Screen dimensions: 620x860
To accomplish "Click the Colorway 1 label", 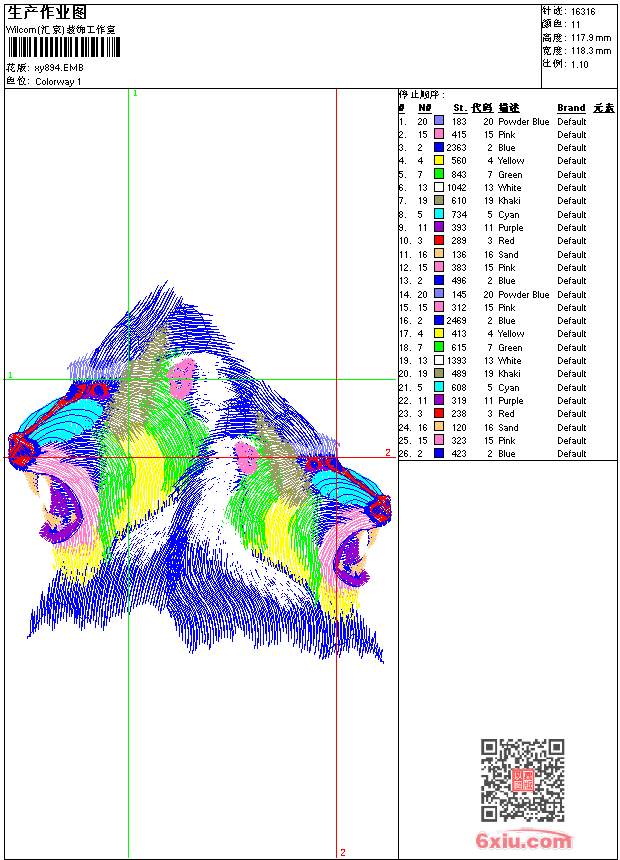I will click(x=59, y=82).
